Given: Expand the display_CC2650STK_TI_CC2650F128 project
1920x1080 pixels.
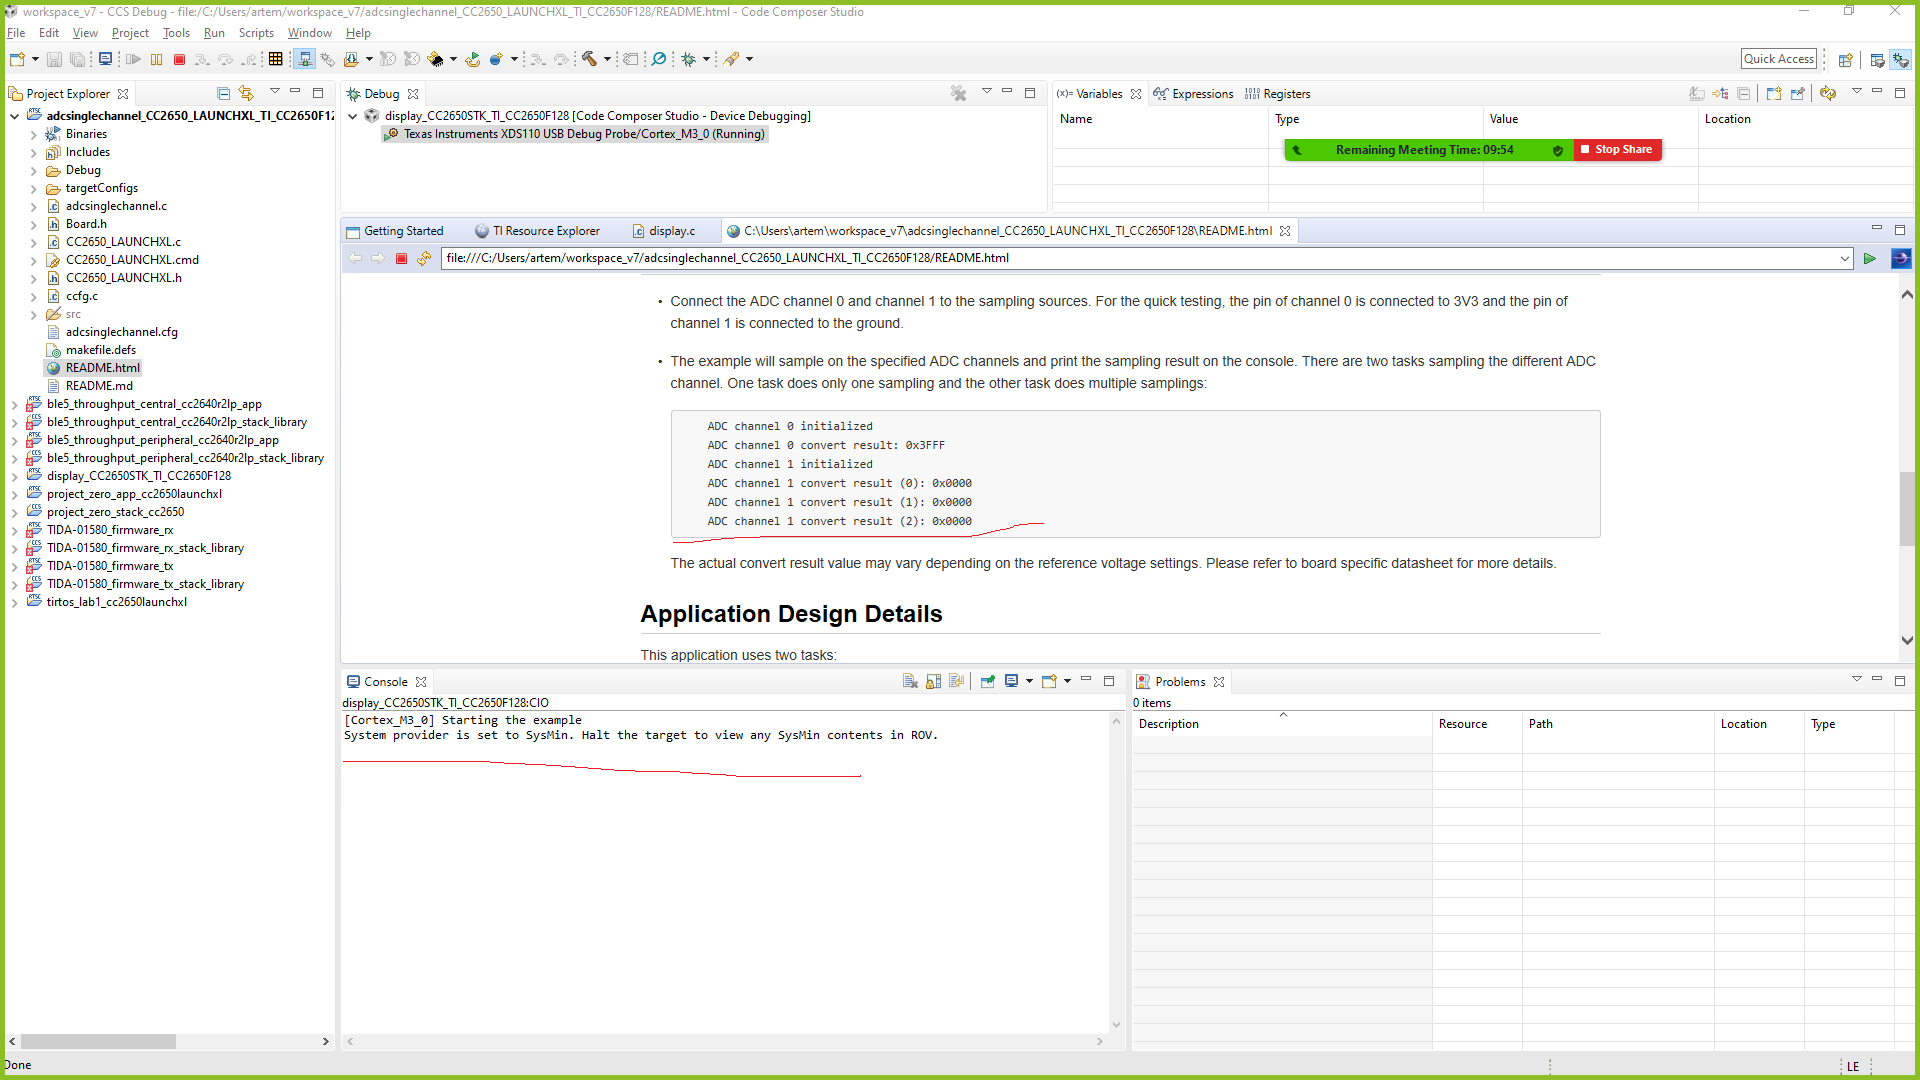Looking at the screenshot, I should [x=15, y=477].
